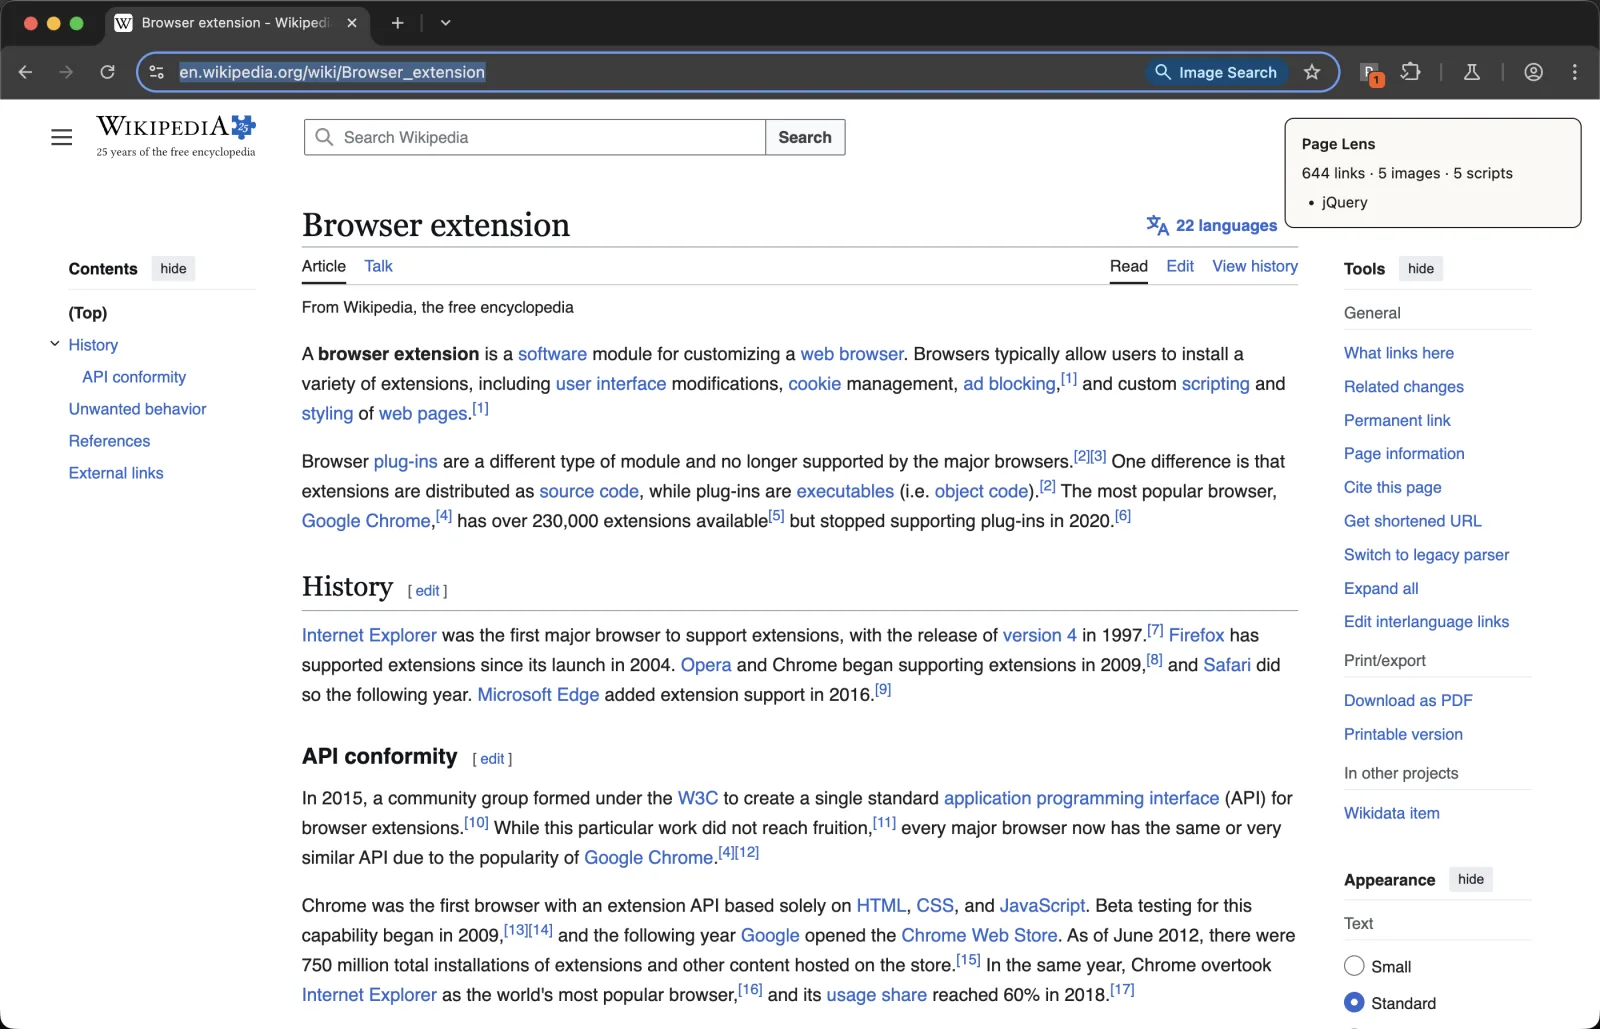The height and width of the screenshot is (1029, 1600).
Task: Open the extension icon with the red badge
Action: (1371, 73)
